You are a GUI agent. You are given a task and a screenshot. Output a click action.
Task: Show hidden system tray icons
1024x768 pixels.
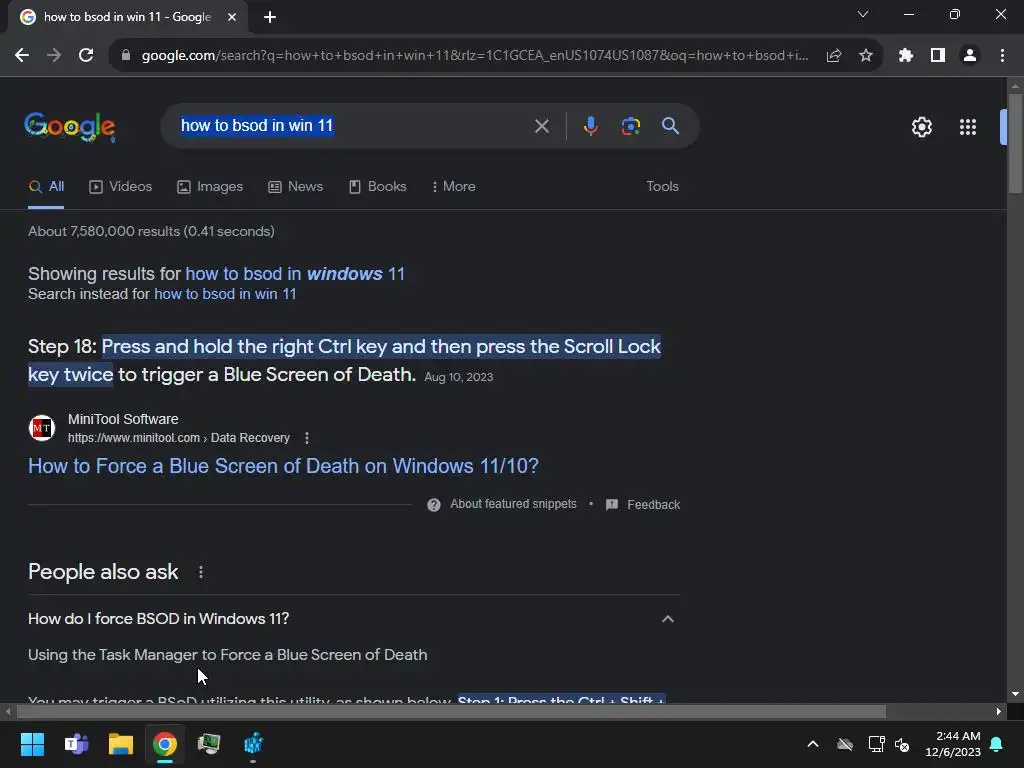point(813,744)
